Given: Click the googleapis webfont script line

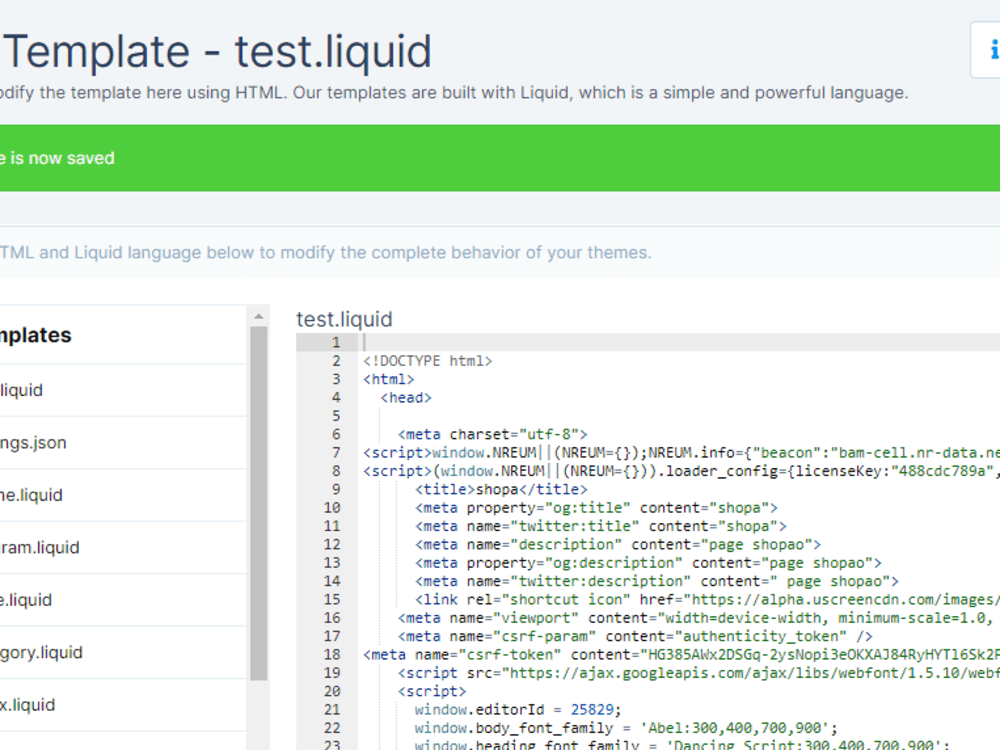Looking at the screenshot, I should 698,673.
